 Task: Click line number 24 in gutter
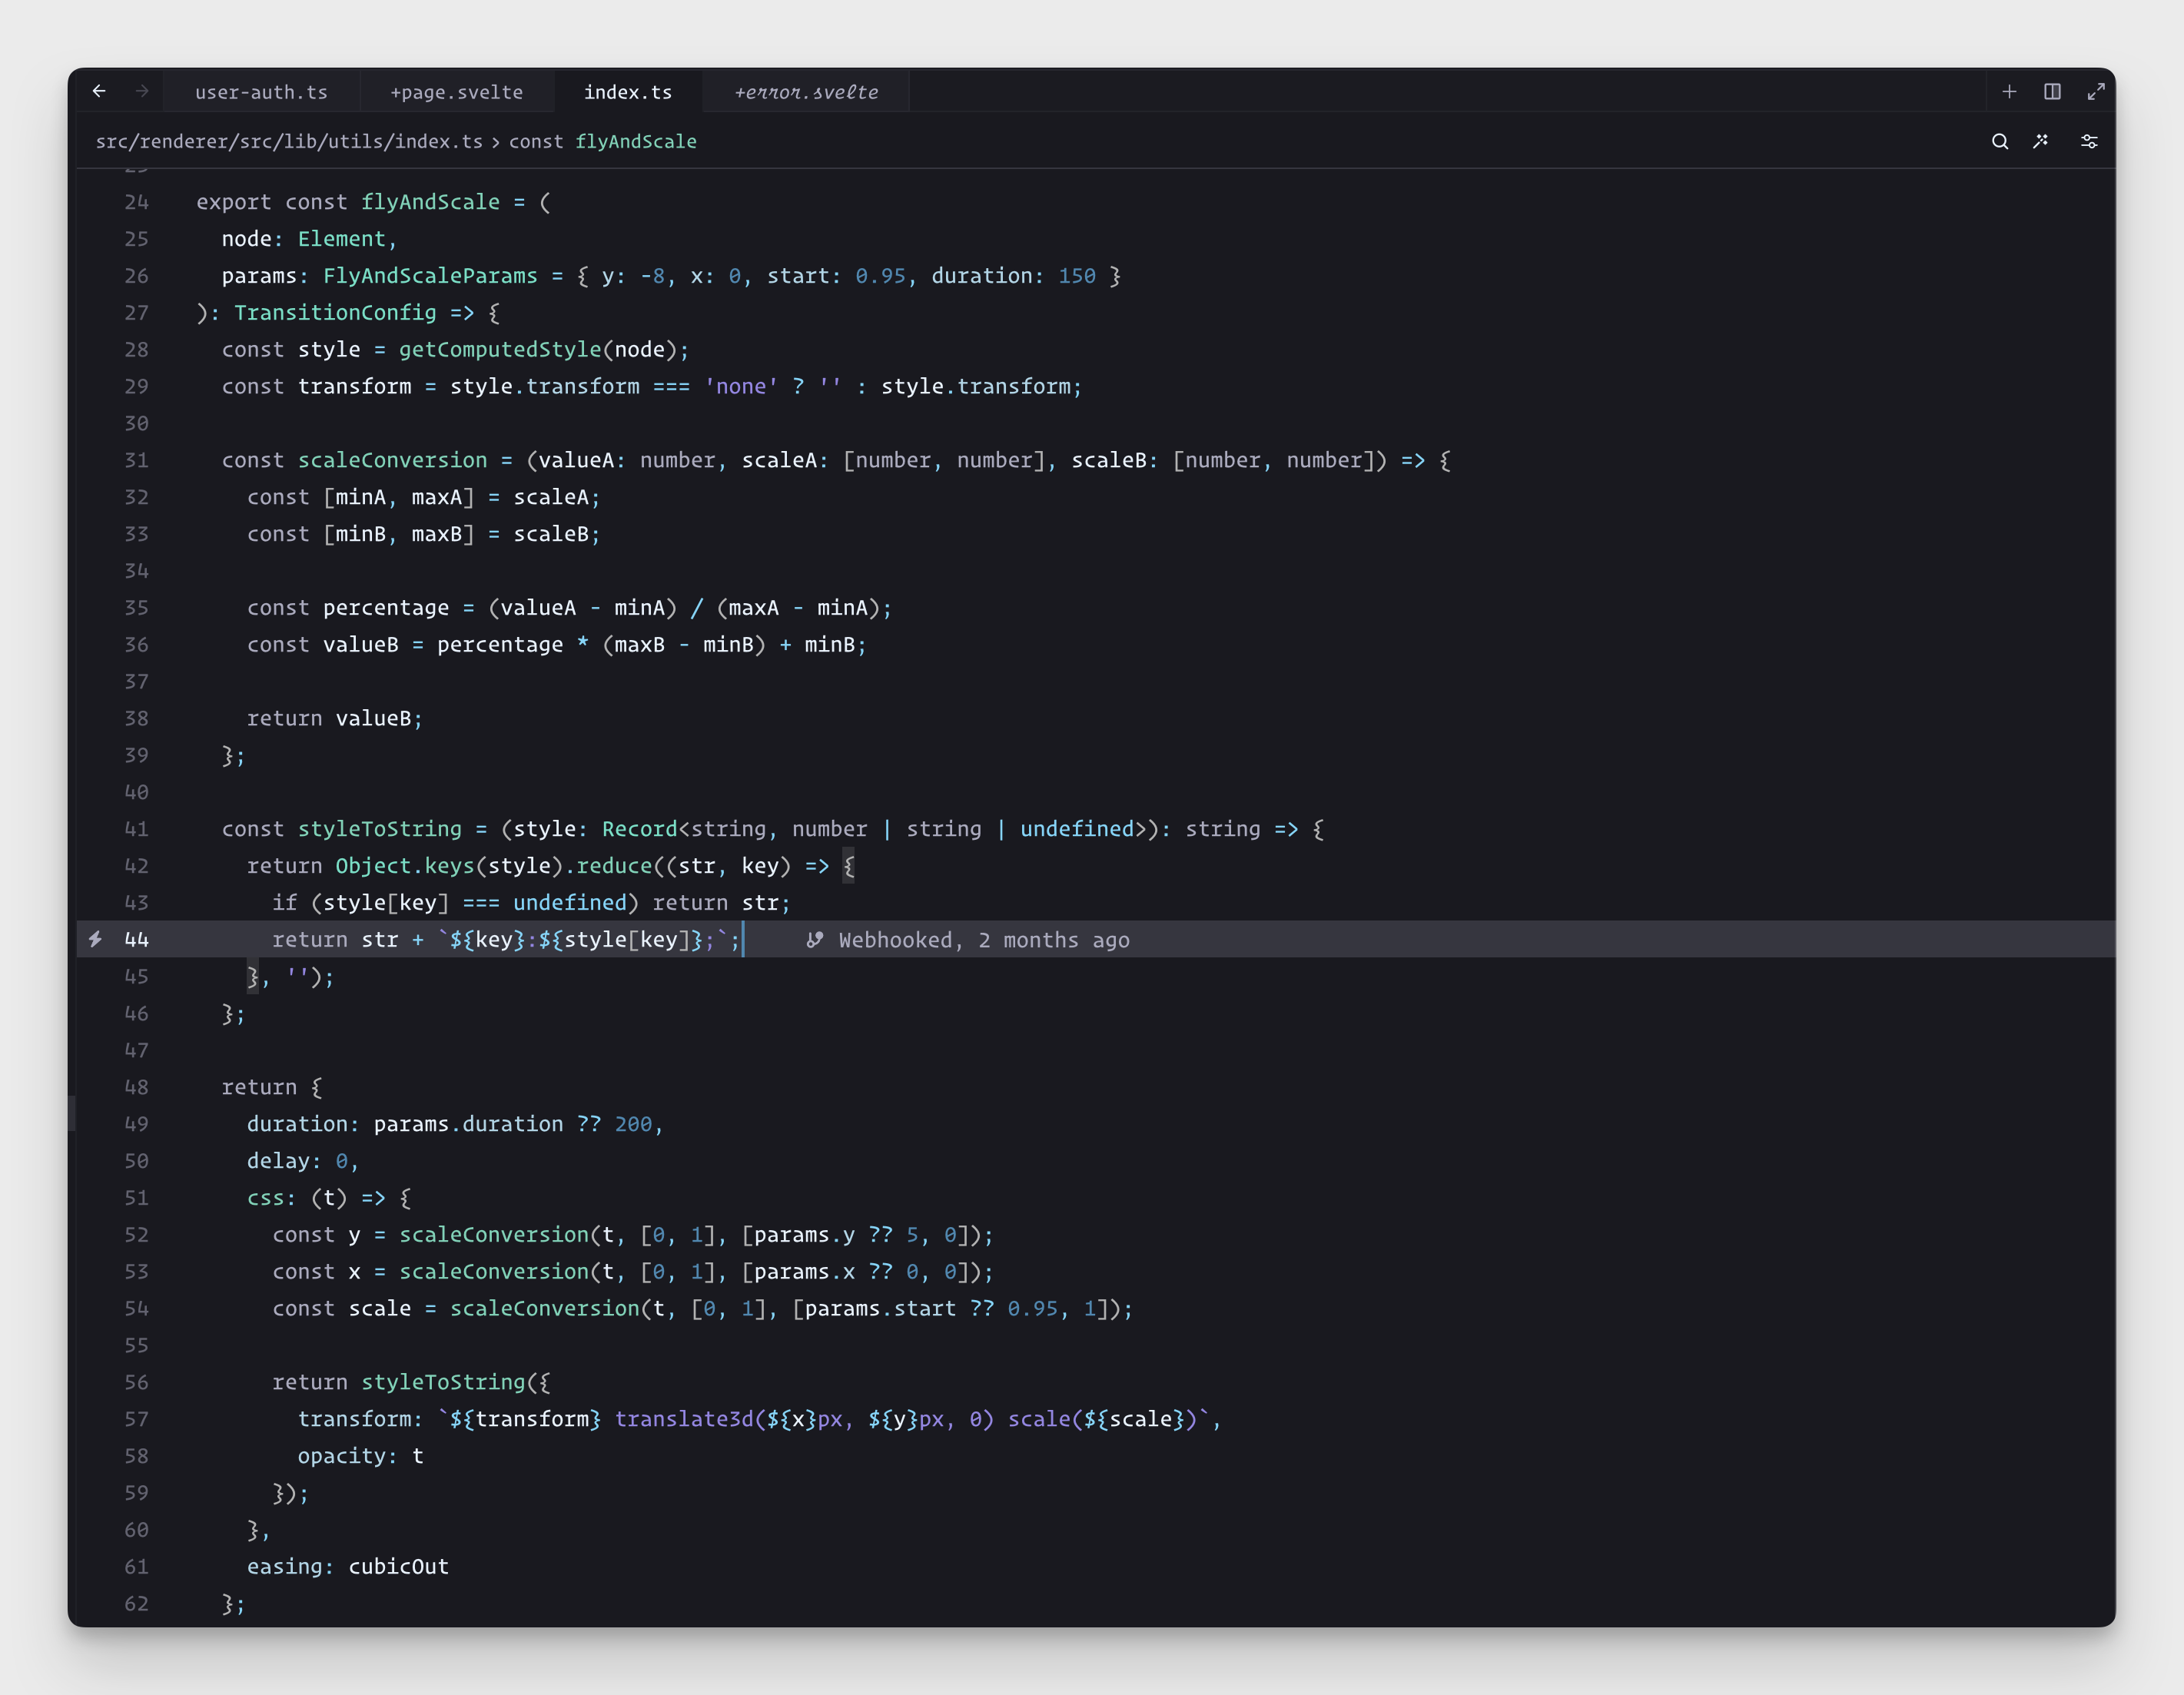pos(136,202)
